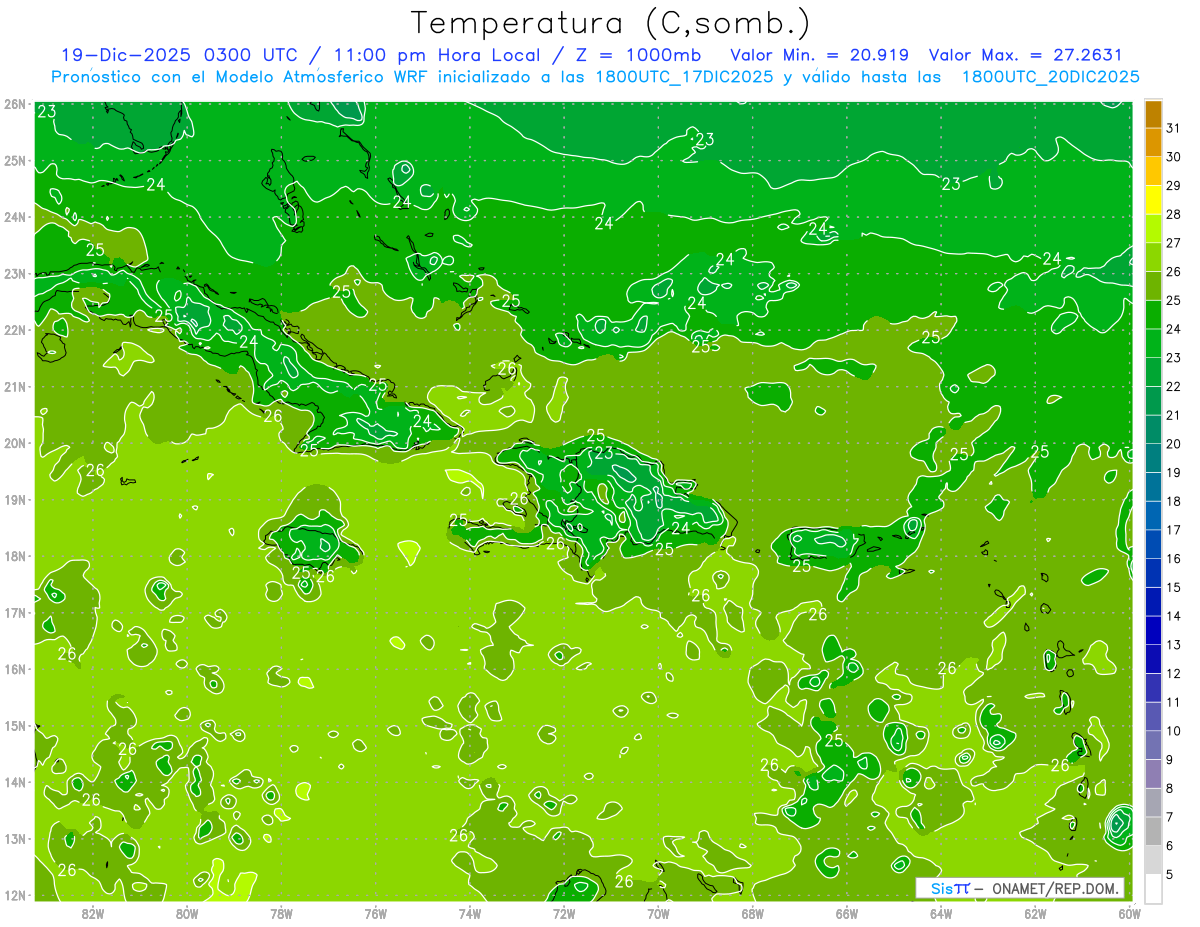The image size is (1200, 927).
Task: Click longitude label '74W'
Action: click(x=470, y=913)
